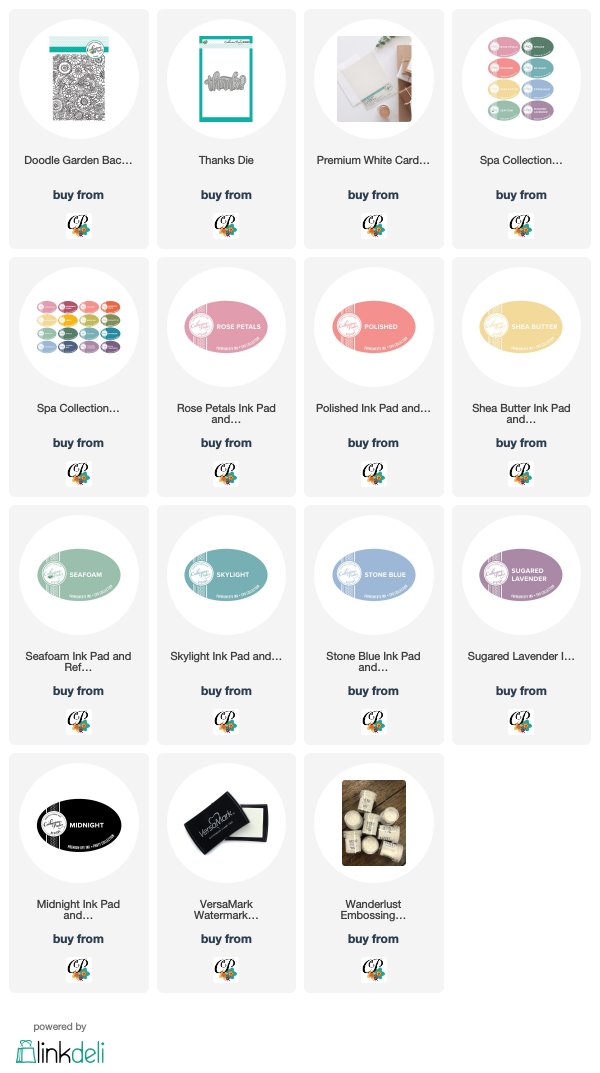The image size is (600, 1073).
Task: Click the shop logo under Wanderlust Embossing
Action: [x=374, y=970]
